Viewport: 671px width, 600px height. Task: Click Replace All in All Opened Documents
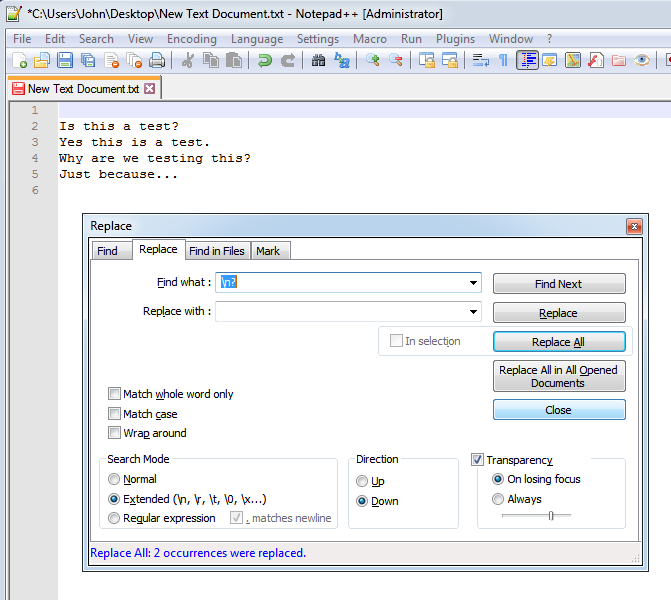[559, 376]
